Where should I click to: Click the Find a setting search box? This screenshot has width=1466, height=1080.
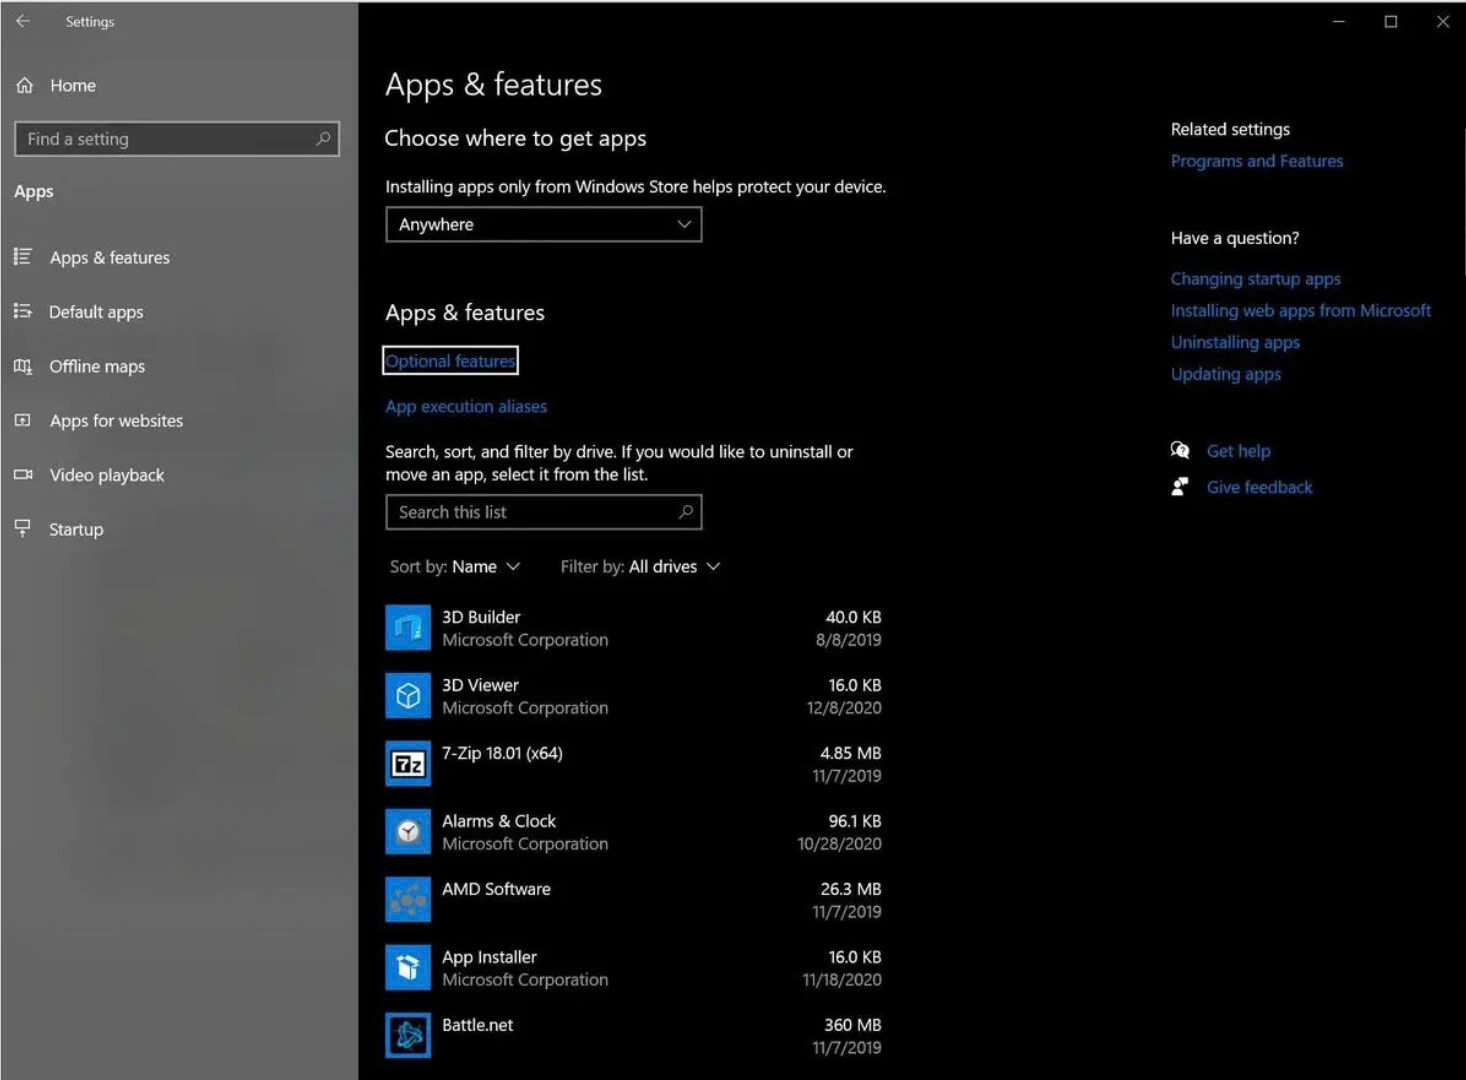168,139
